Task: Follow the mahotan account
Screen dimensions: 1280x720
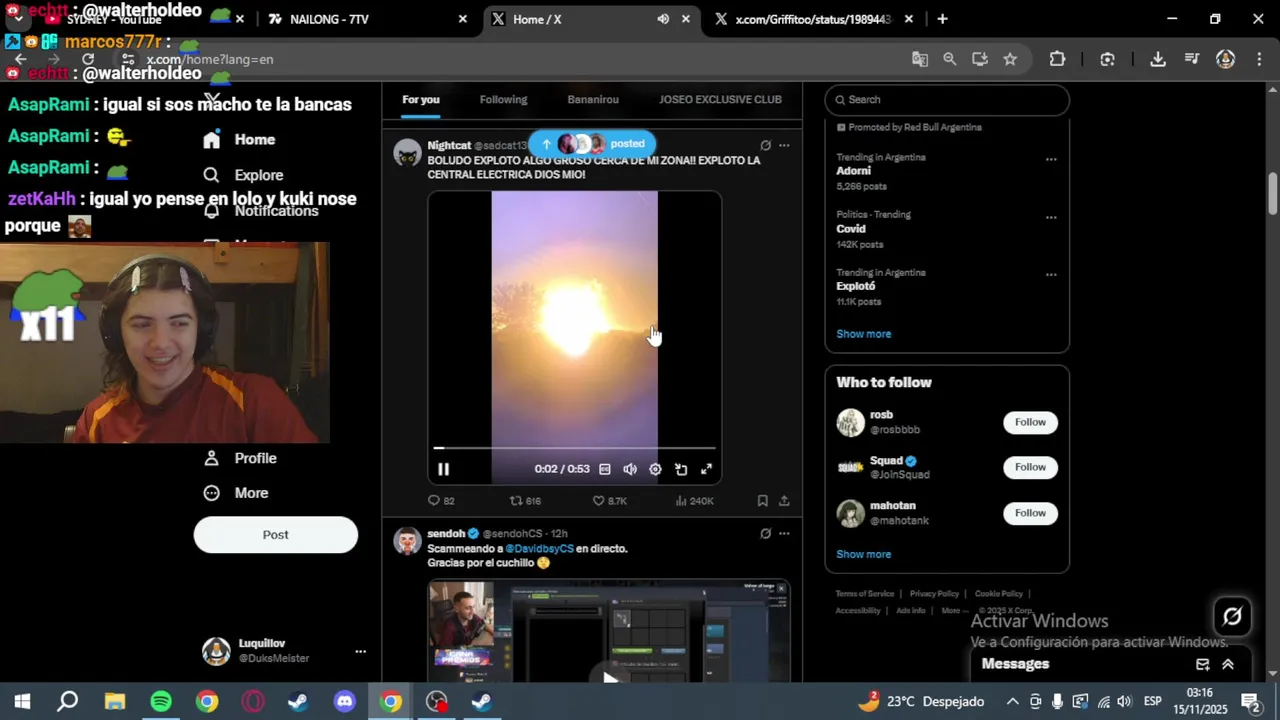Action: [1030, 513]
